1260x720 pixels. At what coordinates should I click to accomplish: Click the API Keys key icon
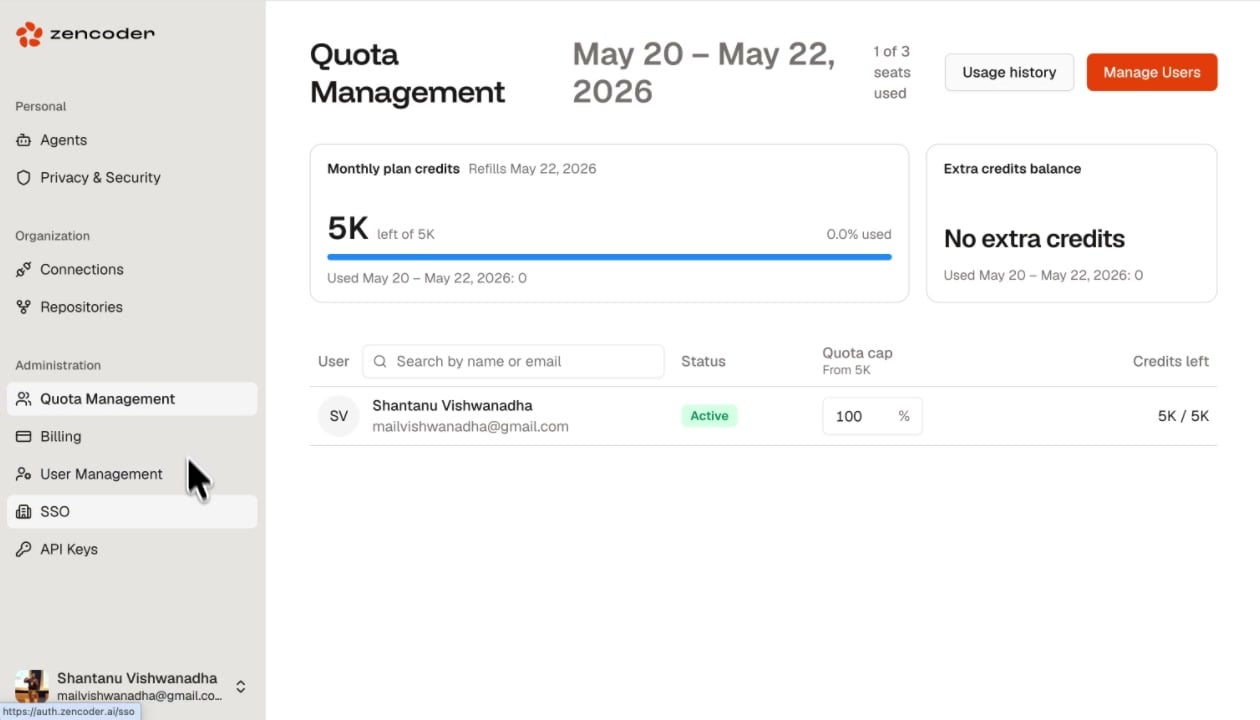click(x=24, y=549)
